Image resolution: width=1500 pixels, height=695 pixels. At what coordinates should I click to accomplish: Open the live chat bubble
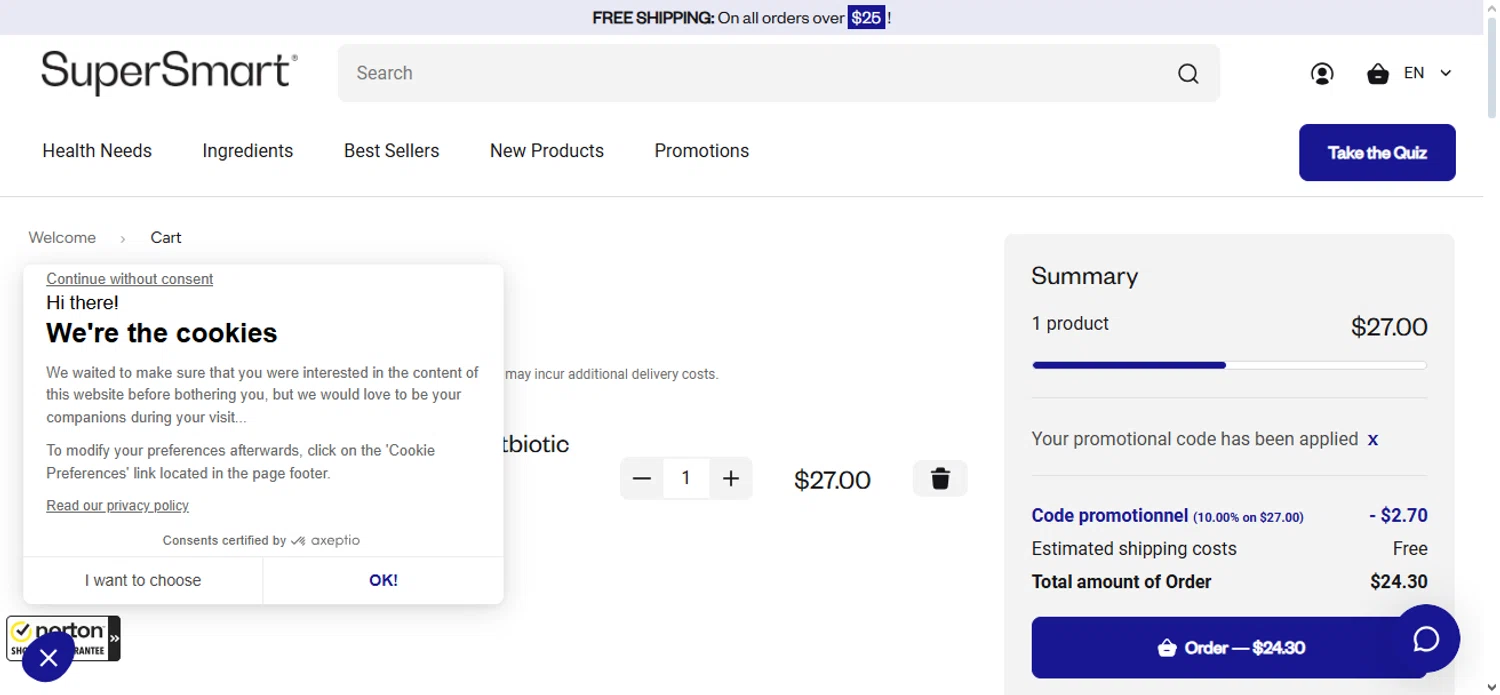[x=1426, y=638]
